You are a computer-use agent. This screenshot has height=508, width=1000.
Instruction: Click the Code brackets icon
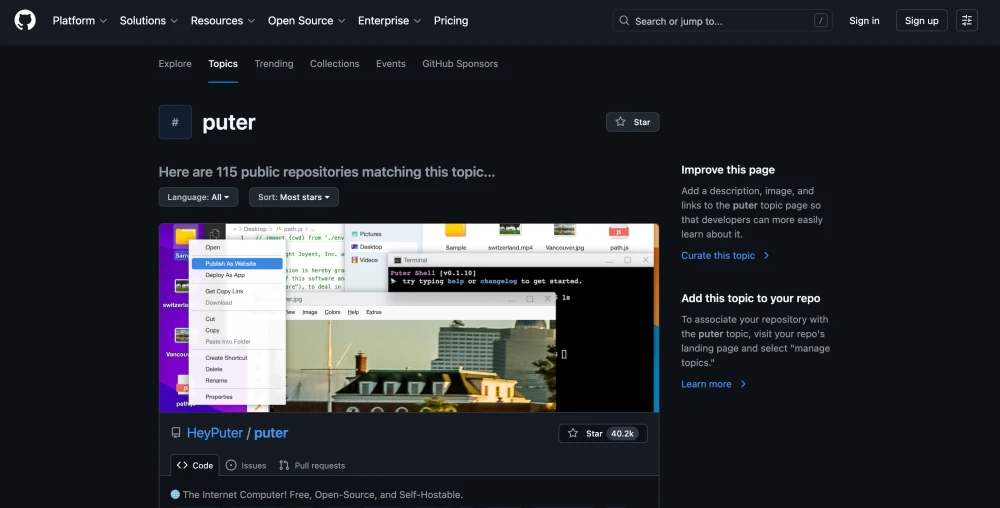(182, 465)
